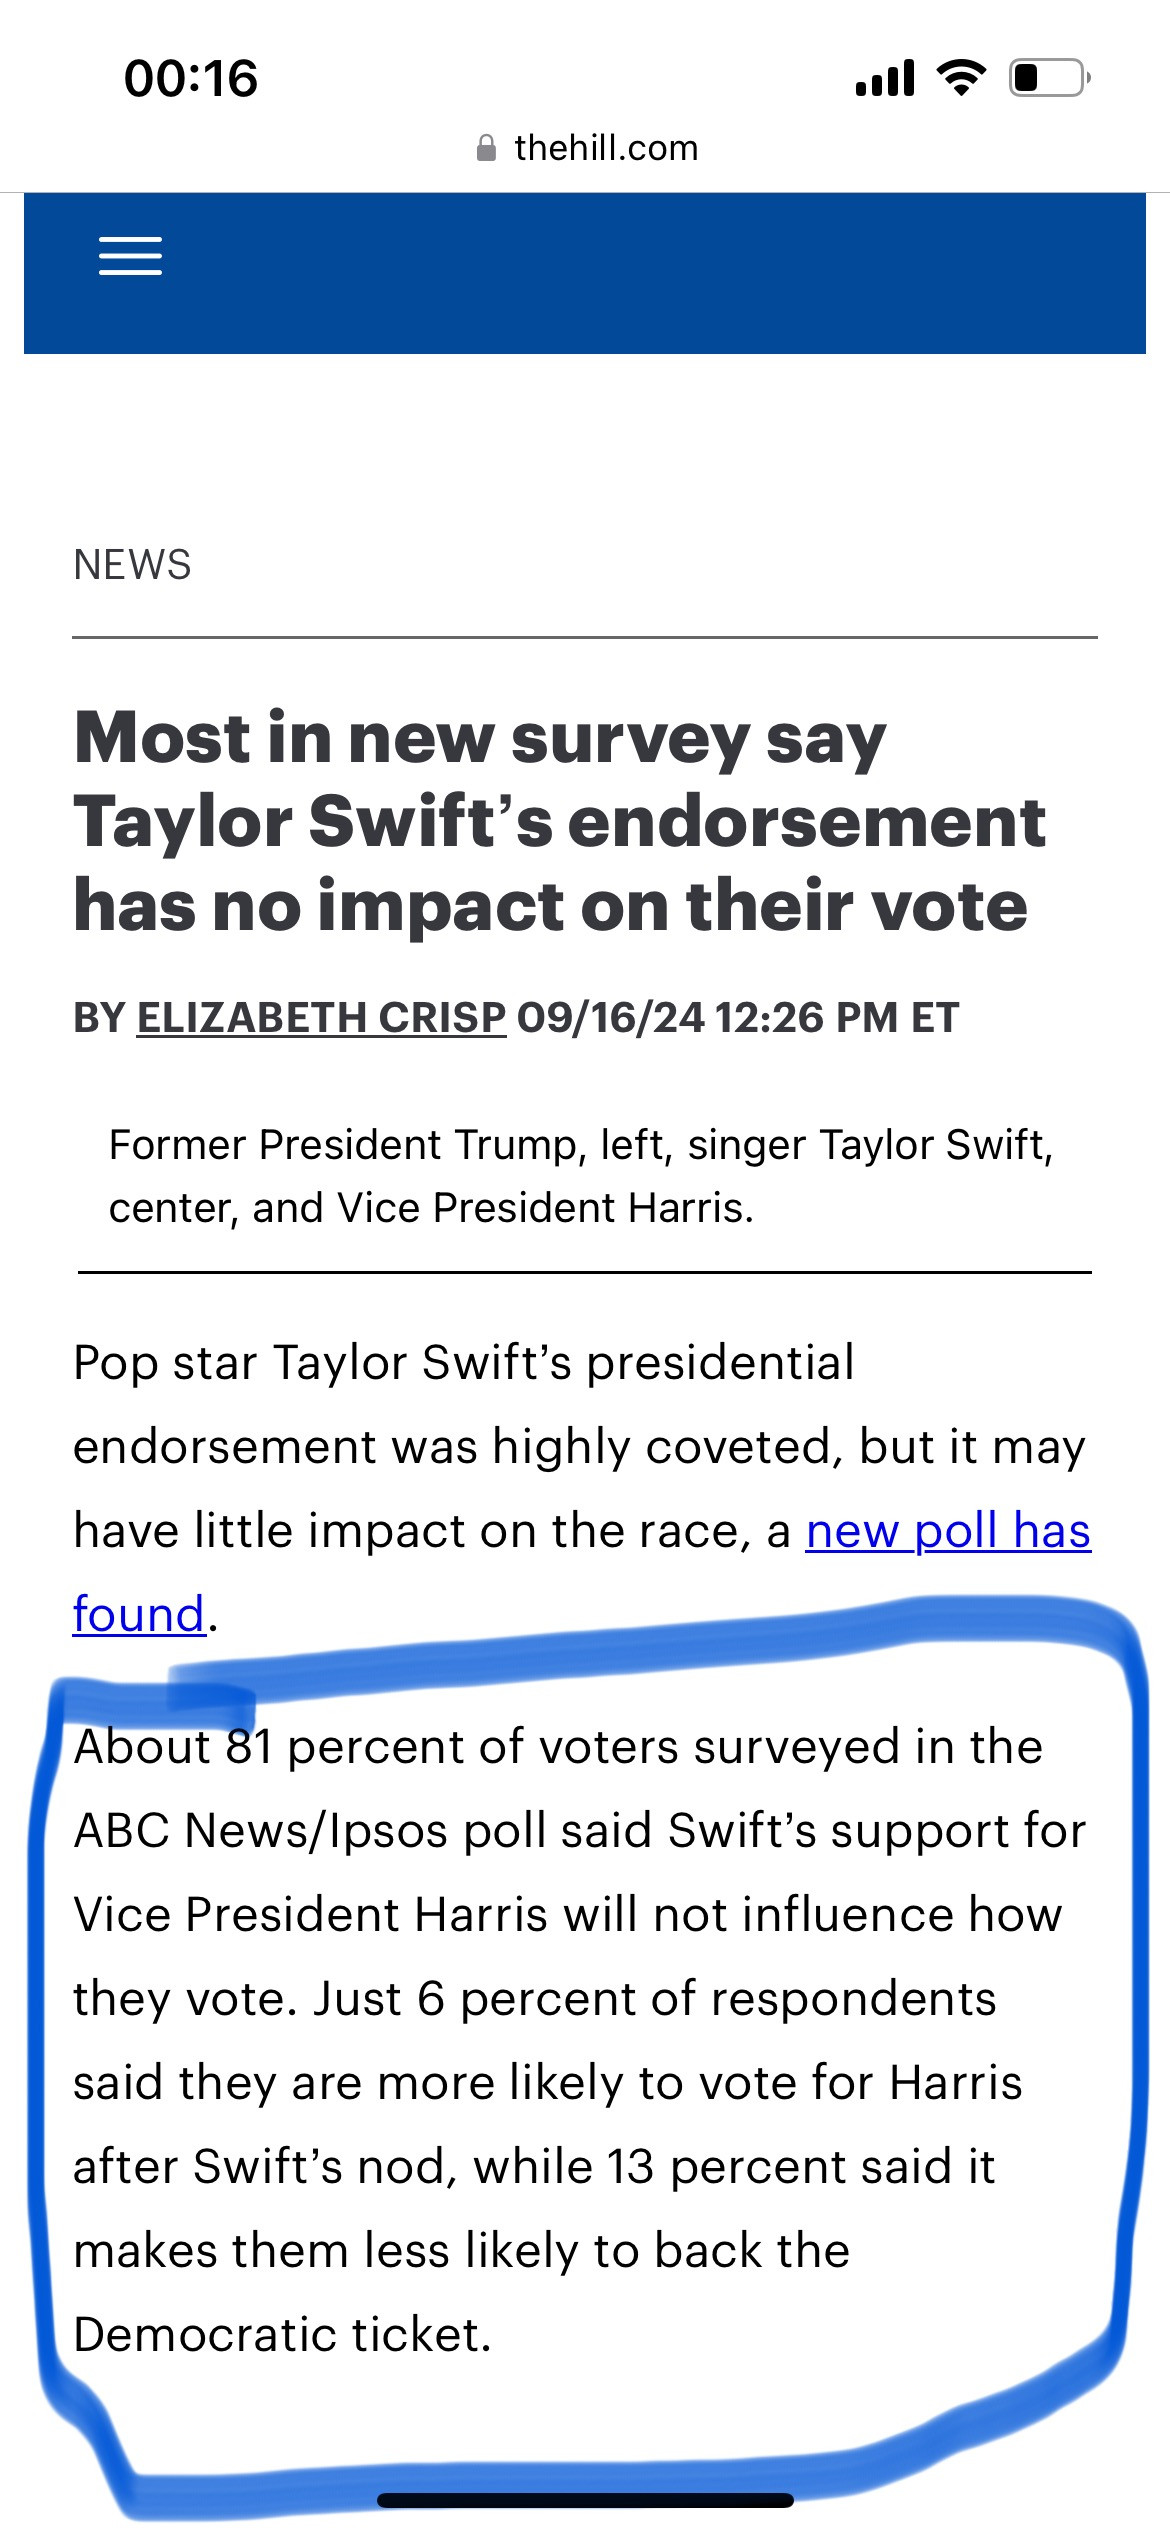Tap the 00:16 clock in status bar

pyautogui.click(x=191, y=78)
